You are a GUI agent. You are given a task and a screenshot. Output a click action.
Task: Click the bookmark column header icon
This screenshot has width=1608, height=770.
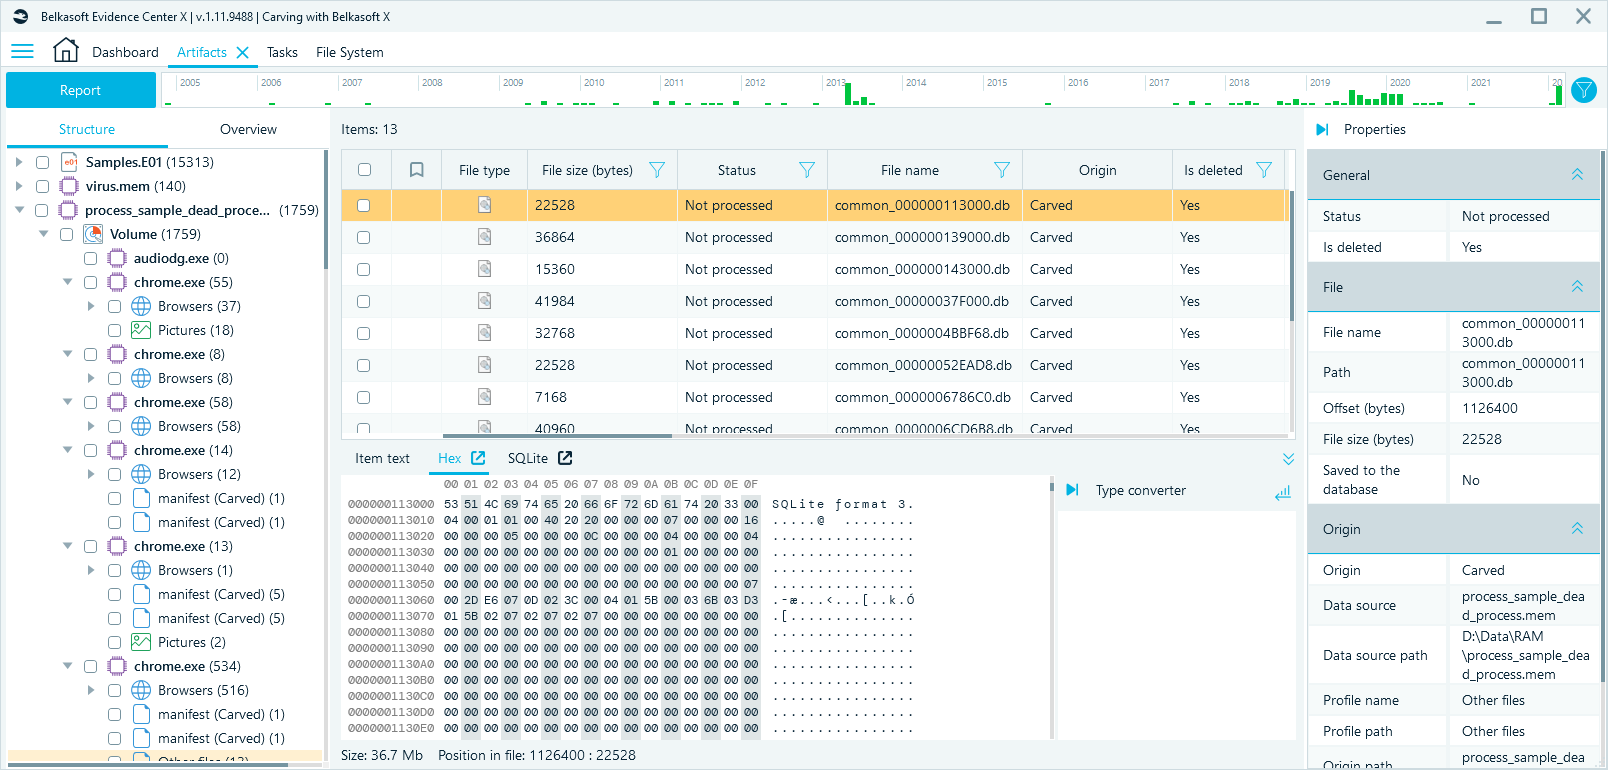point(417,170)
